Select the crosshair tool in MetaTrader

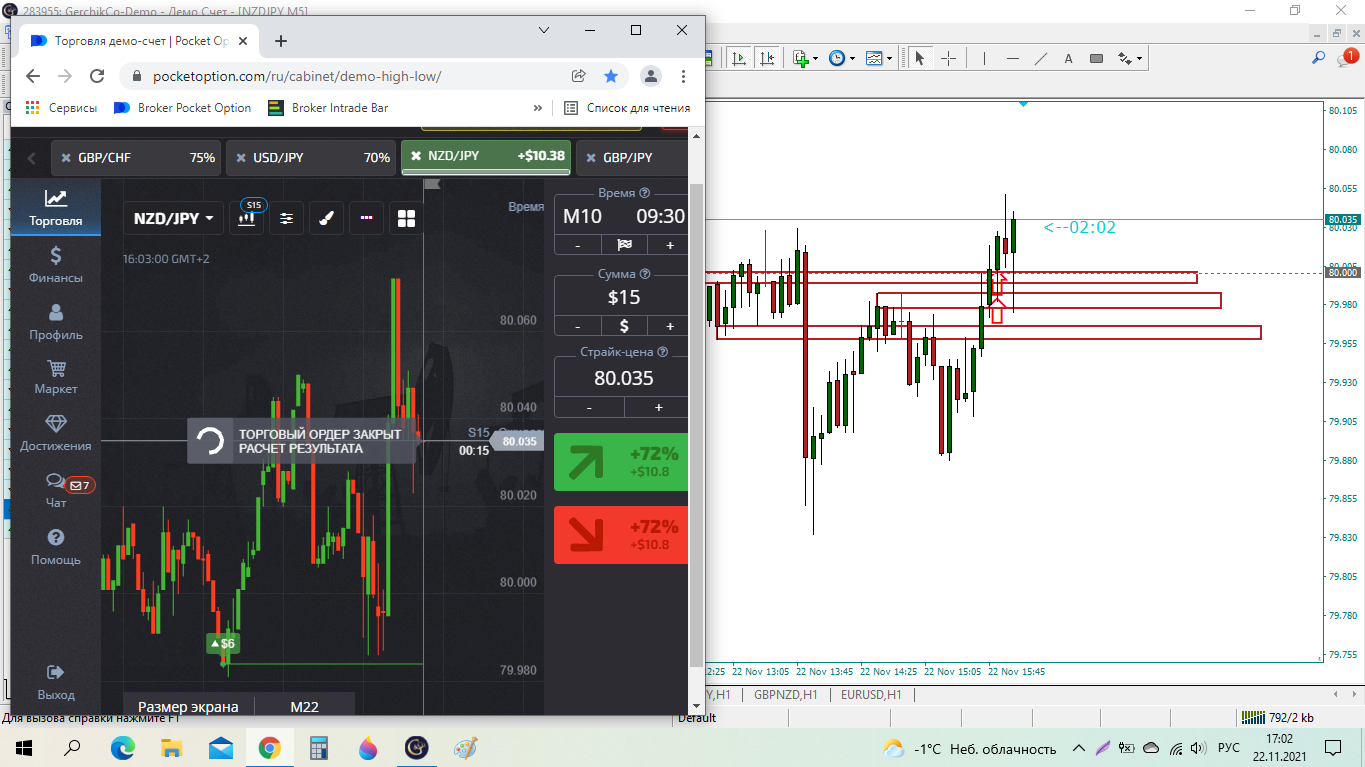[x=948, y=59]
